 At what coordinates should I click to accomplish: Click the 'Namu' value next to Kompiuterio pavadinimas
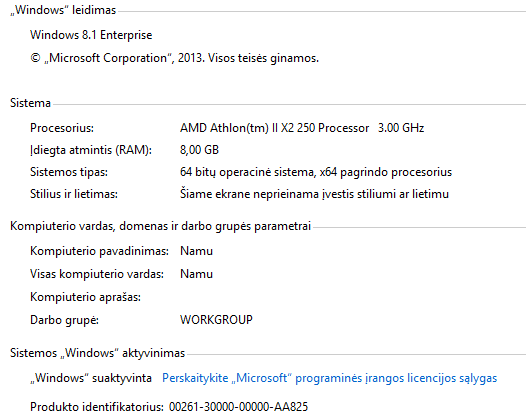coord(197,251)
